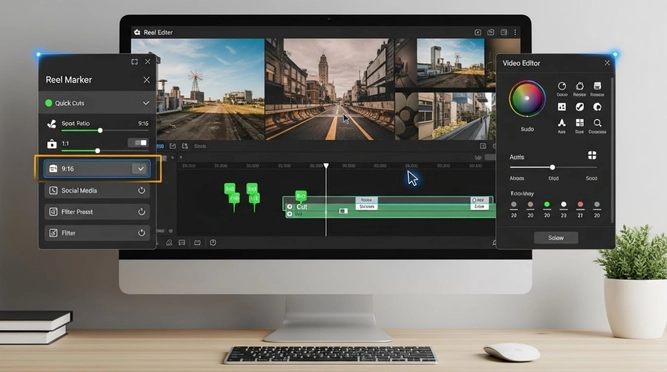Toggle the Filter Preset power button
The width and height of the screenshot is (667, 372).
pos(142,212)
